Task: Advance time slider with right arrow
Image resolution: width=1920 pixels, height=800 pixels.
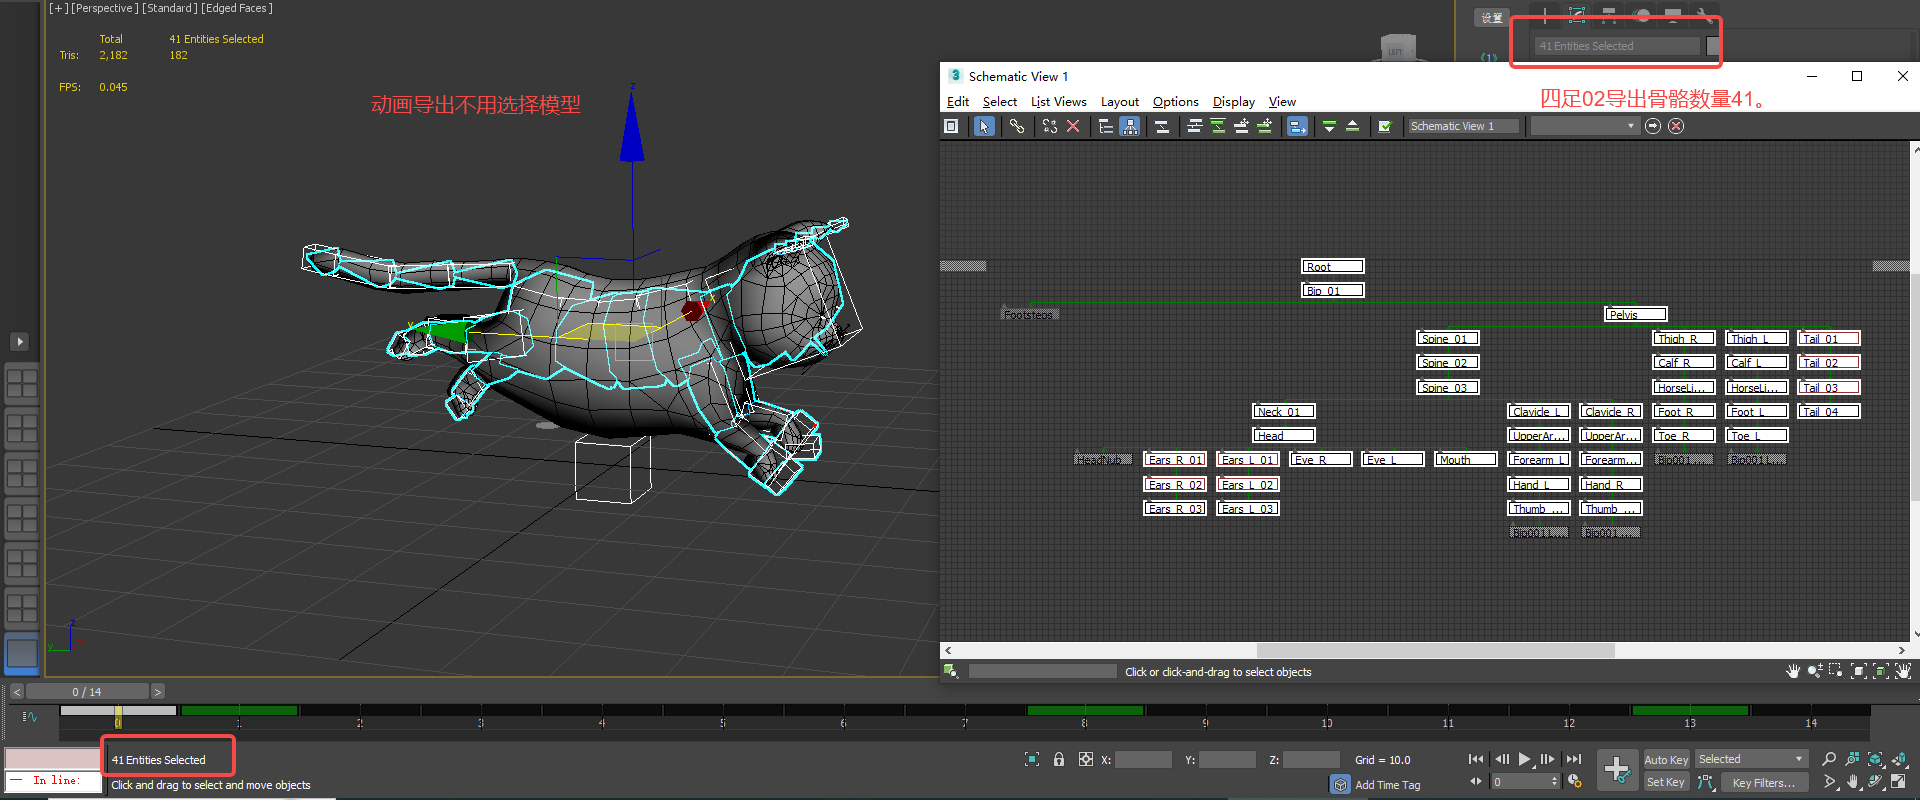Action: [157, 692]
